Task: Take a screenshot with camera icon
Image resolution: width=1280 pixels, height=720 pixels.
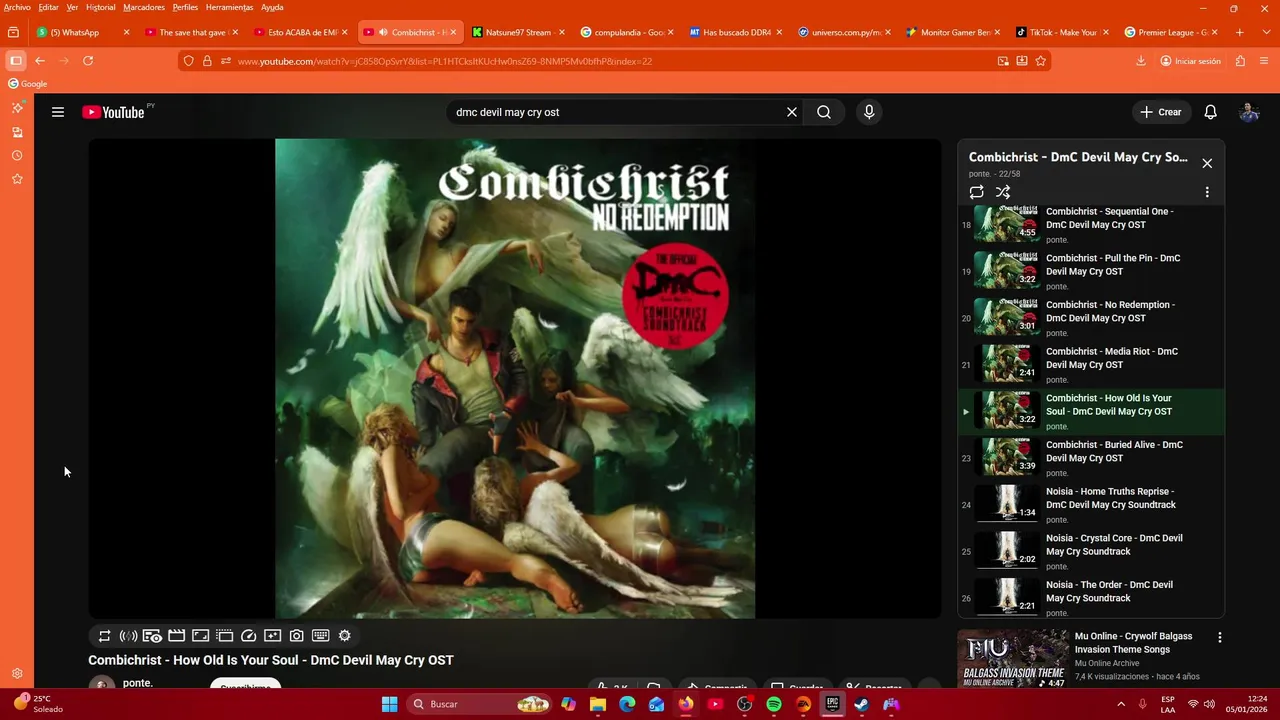Action: click(x=296, y=636)
